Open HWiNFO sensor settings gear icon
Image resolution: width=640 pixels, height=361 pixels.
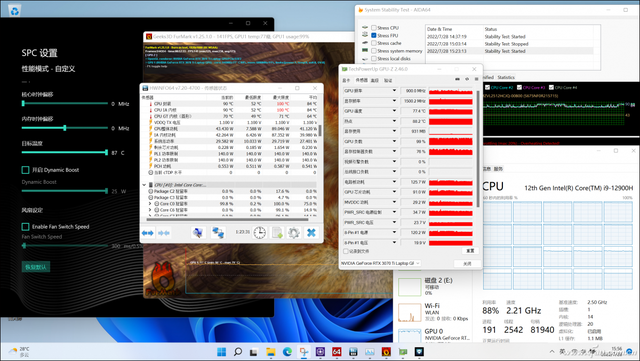coord(293,233)
